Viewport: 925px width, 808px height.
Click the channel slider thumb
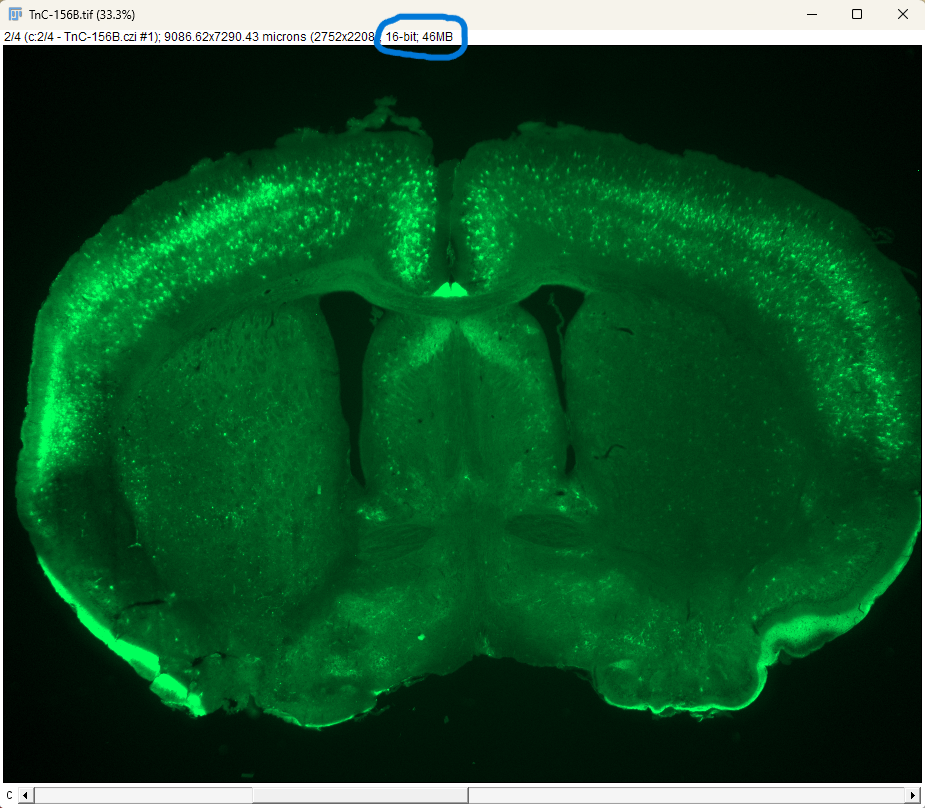pos(362,795)
